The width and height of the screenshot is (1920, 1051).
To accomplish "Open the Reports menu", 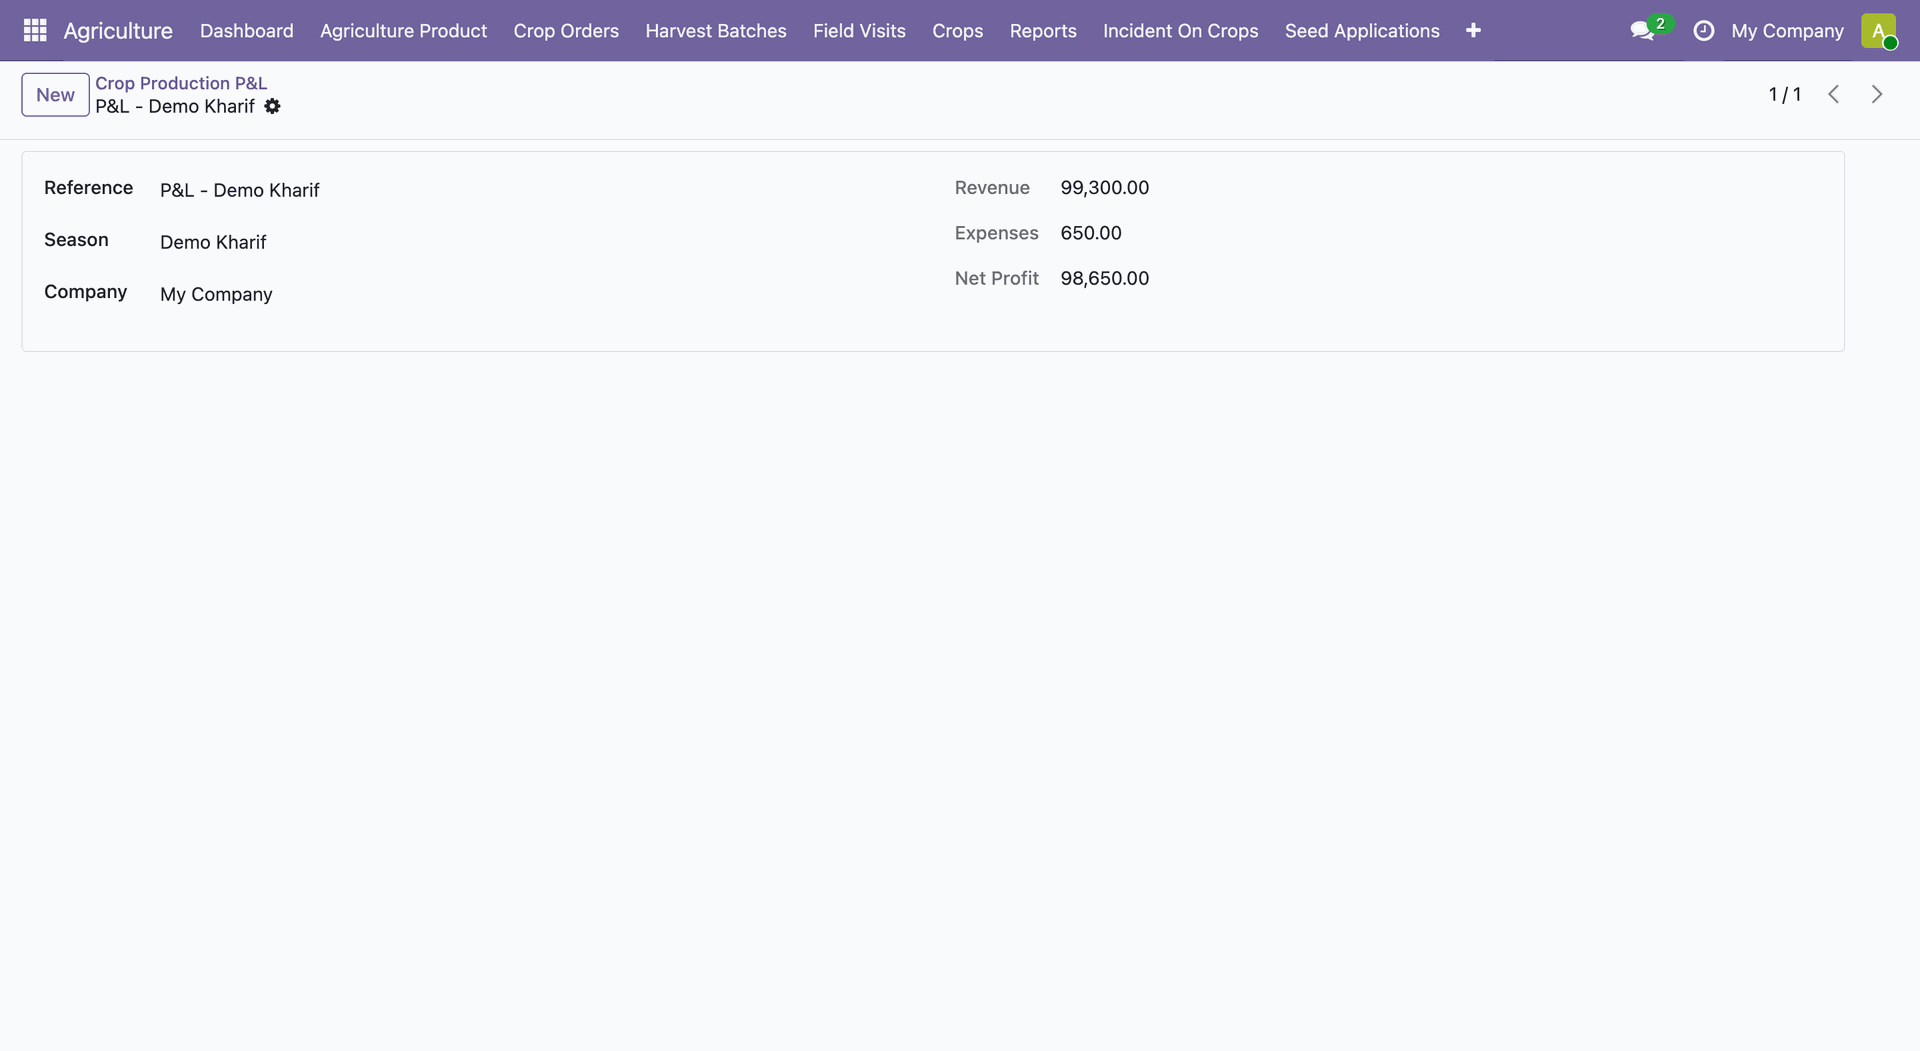I will 1043,31.
